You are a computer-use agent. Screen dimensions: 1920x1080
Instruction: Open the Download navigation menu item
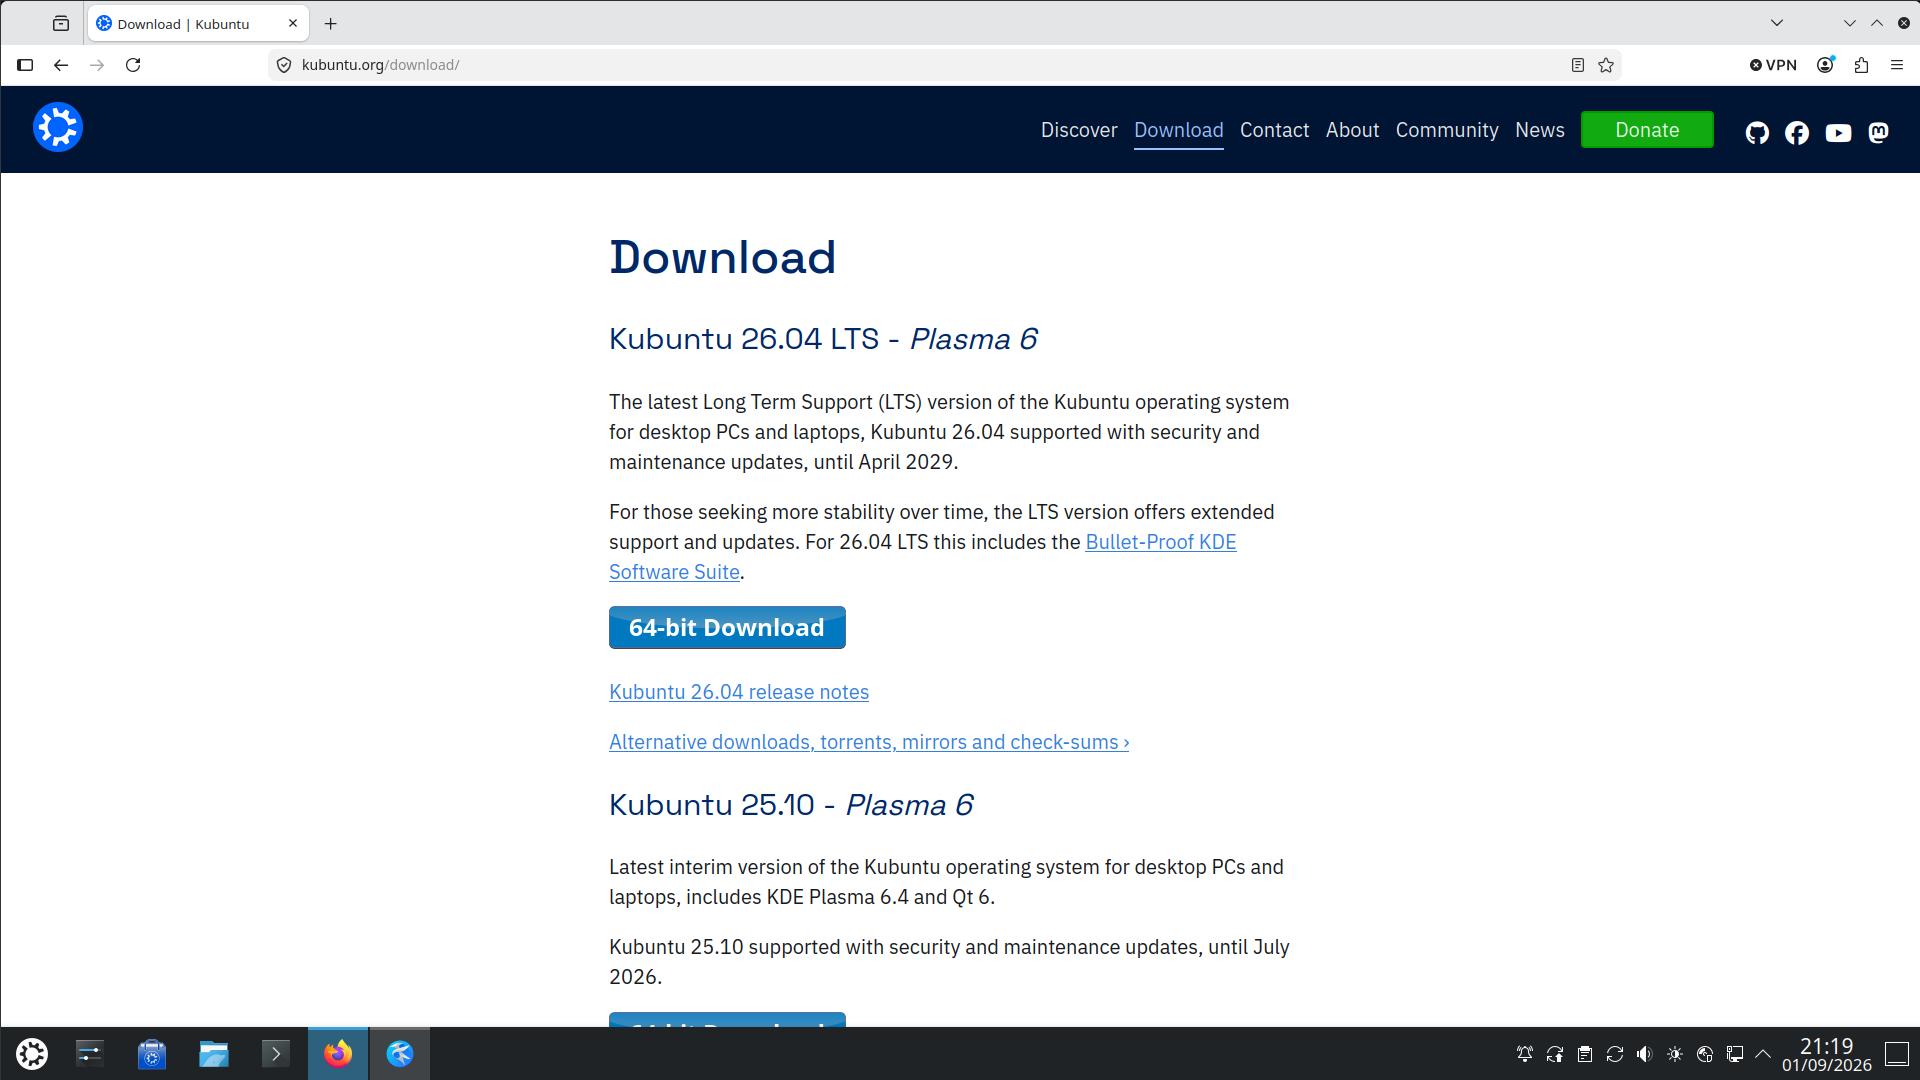(1179, 130)
